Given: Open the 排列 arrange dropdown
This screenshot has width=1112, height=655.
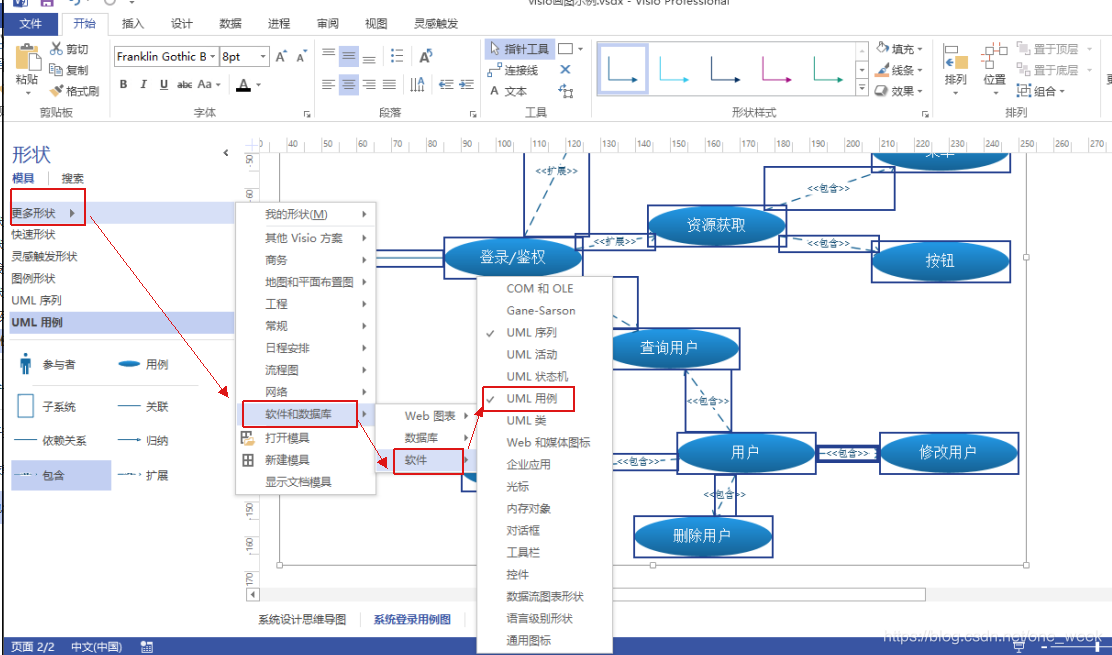Looking at the screenshot, I should point(956,79).
